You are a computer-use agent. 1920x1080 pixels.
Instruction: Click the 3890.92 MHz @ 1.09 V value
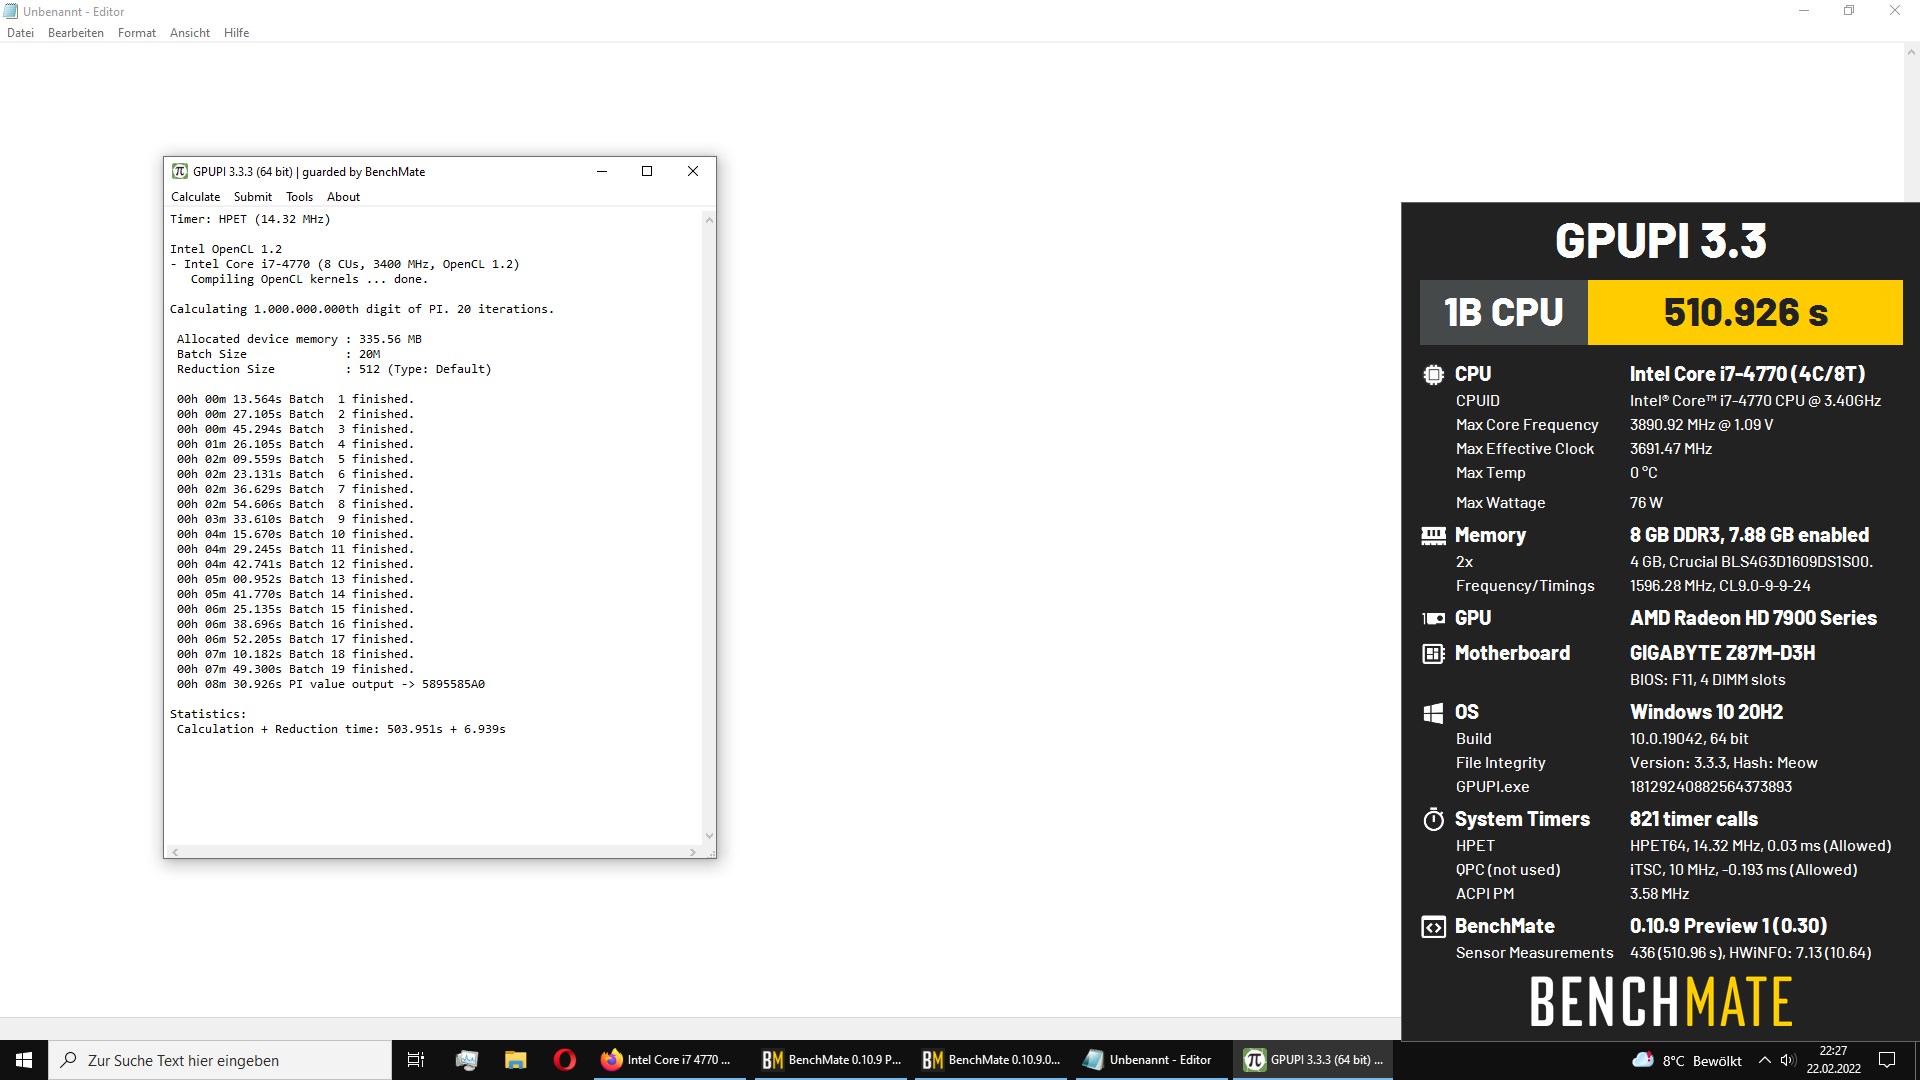coord(1701,425)
